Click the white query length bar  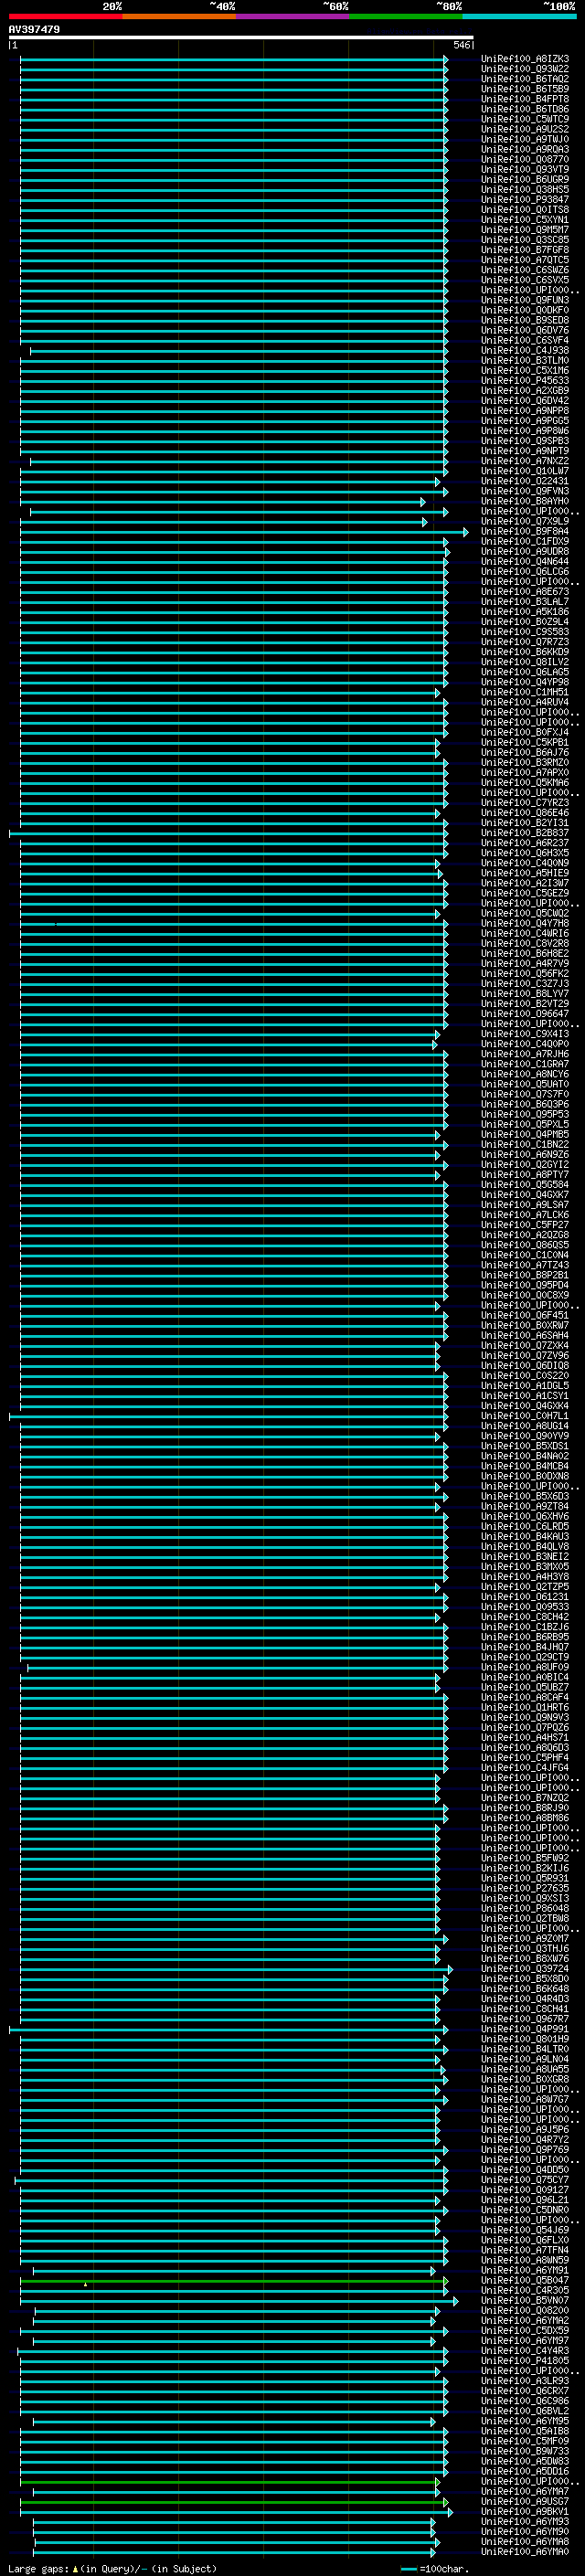241,38
